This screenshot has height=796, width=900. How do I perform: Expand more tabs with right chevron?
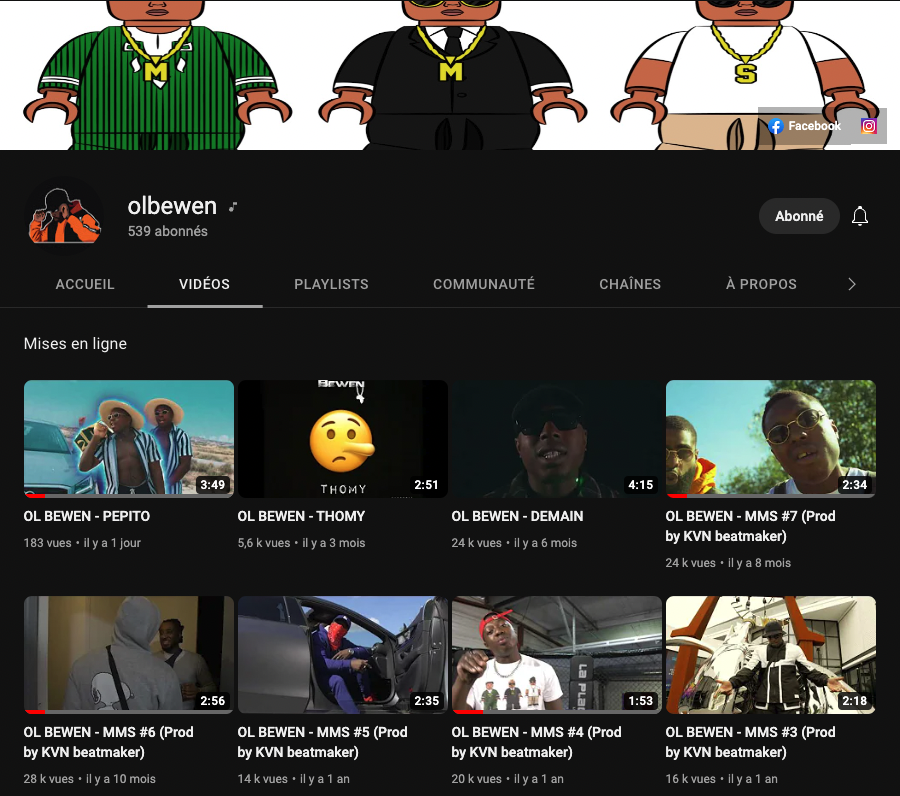pyautogui.click(x=852, y=284)
